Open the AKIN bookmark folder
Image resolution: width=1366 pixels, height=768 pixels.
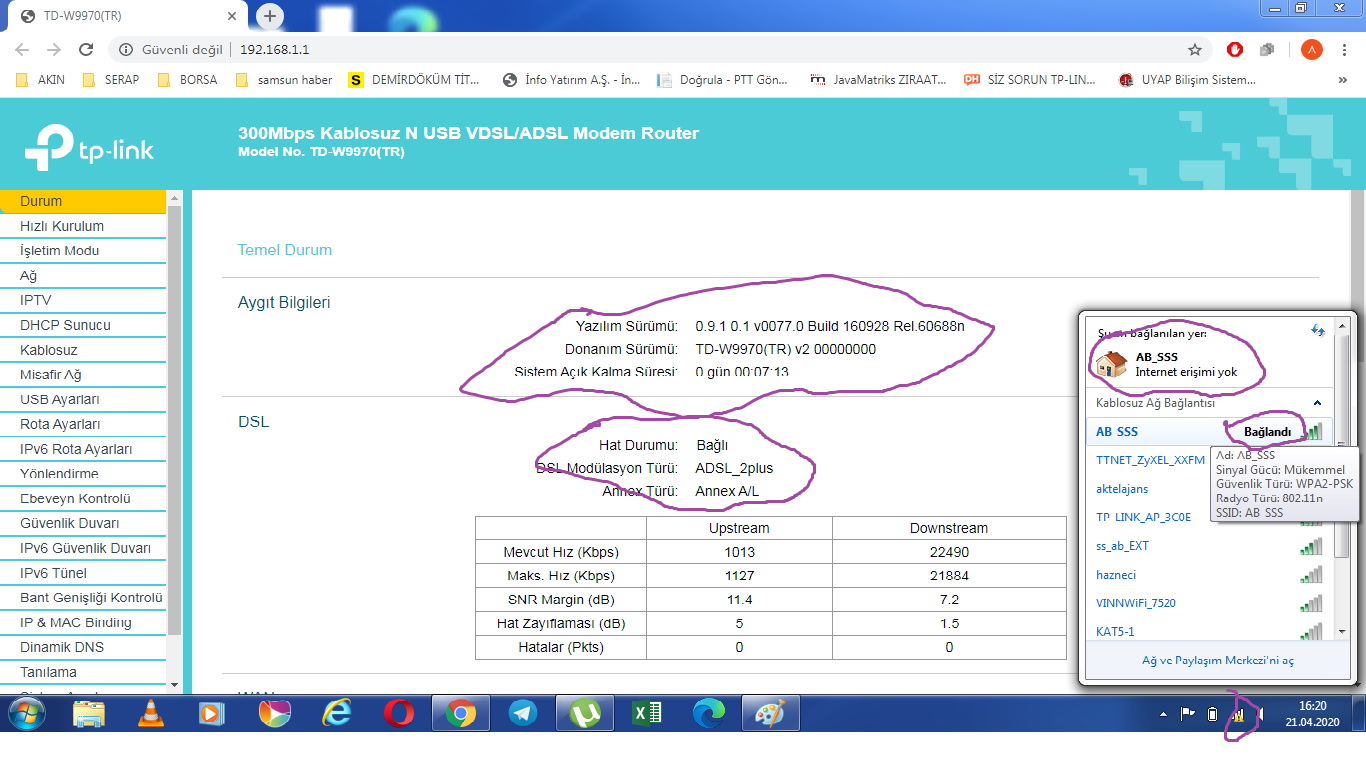pyautogui.click(x=41, y=80)
